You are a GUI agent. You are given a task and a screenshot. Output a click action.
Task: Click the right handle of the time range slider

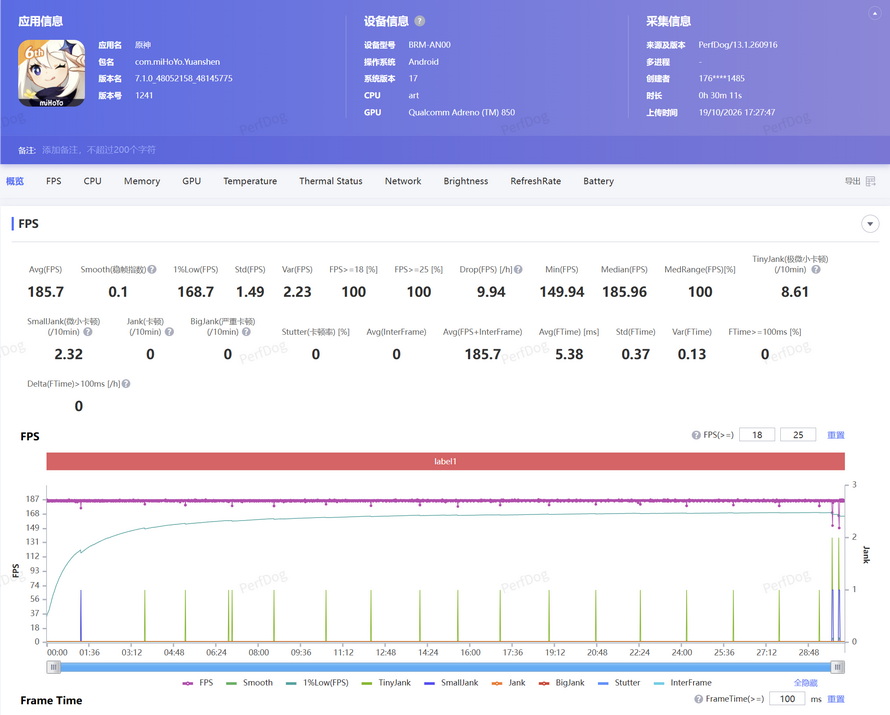(838, 667)
